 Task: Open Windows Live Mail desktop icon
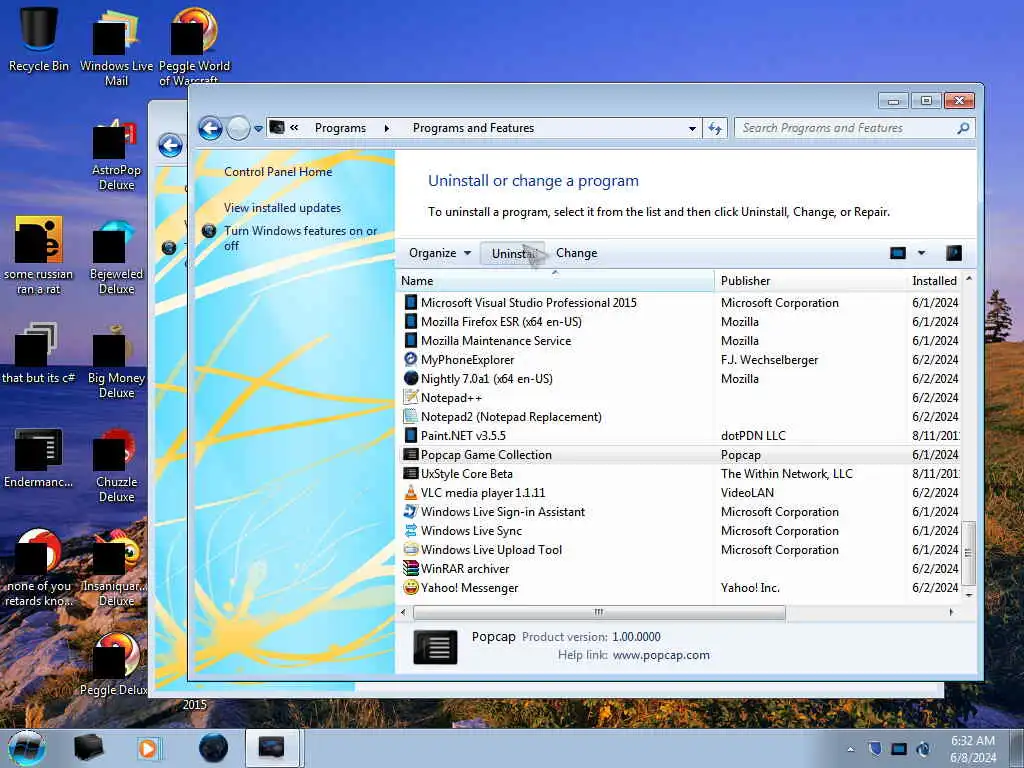[x=116, y=46]
